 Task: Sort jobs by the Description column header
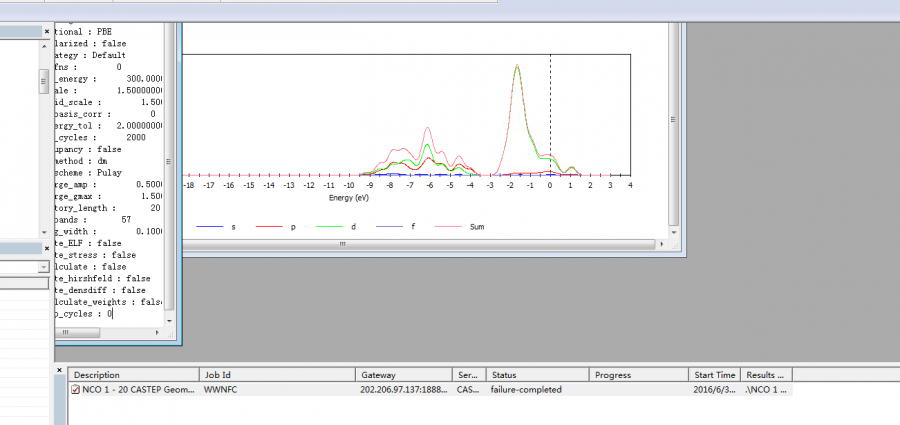(x=134, y=375)
